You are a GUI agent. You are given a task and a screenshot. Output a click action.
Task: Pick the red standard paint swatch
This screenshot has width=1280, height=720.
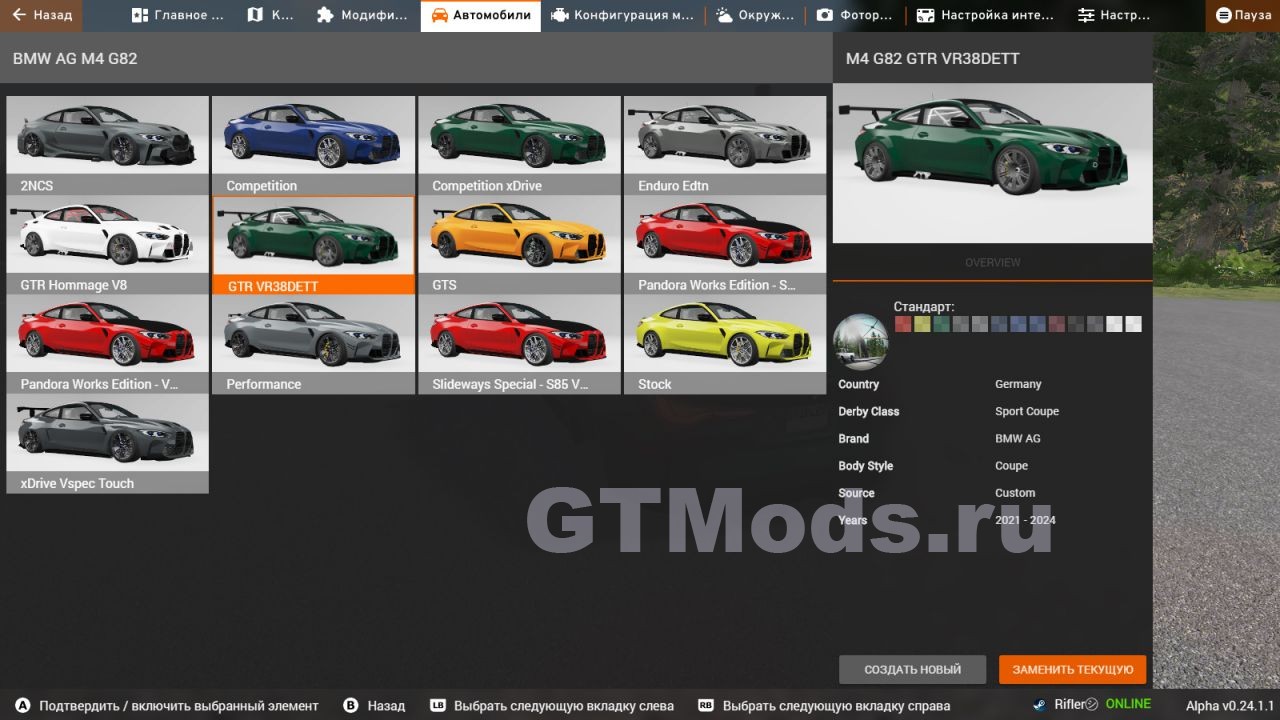(903, 324)
